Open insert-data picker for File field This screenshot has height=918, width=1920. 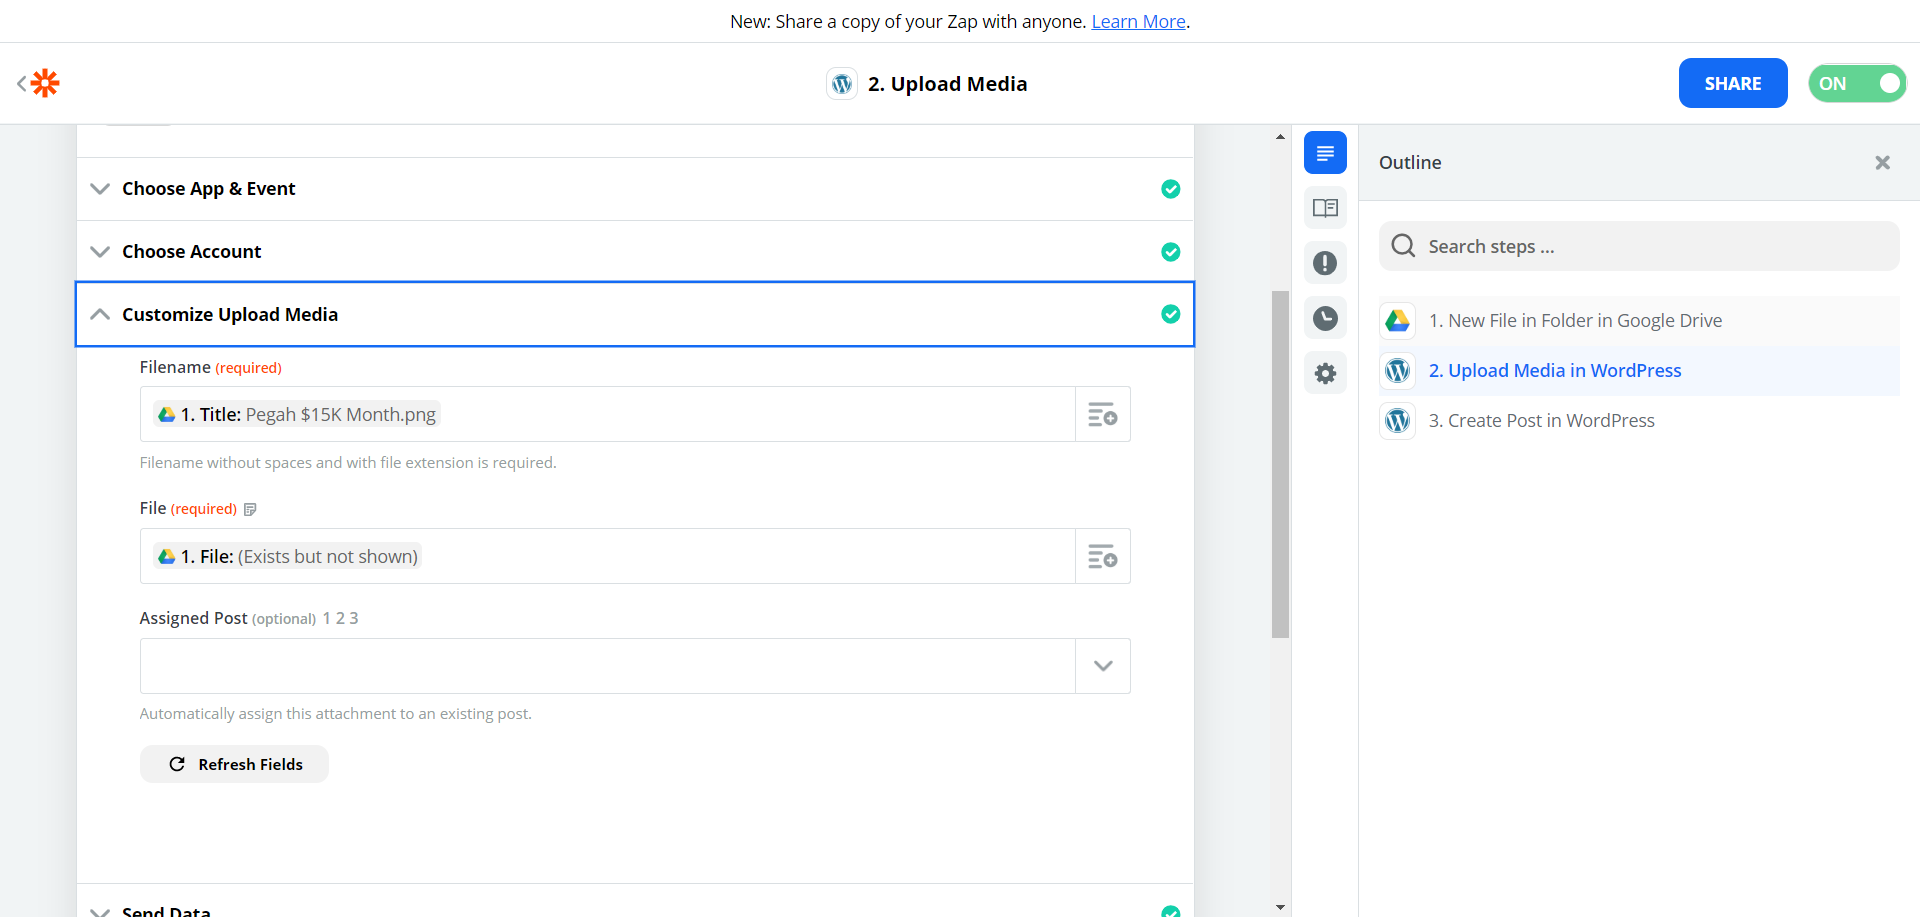click(1102, 556)
